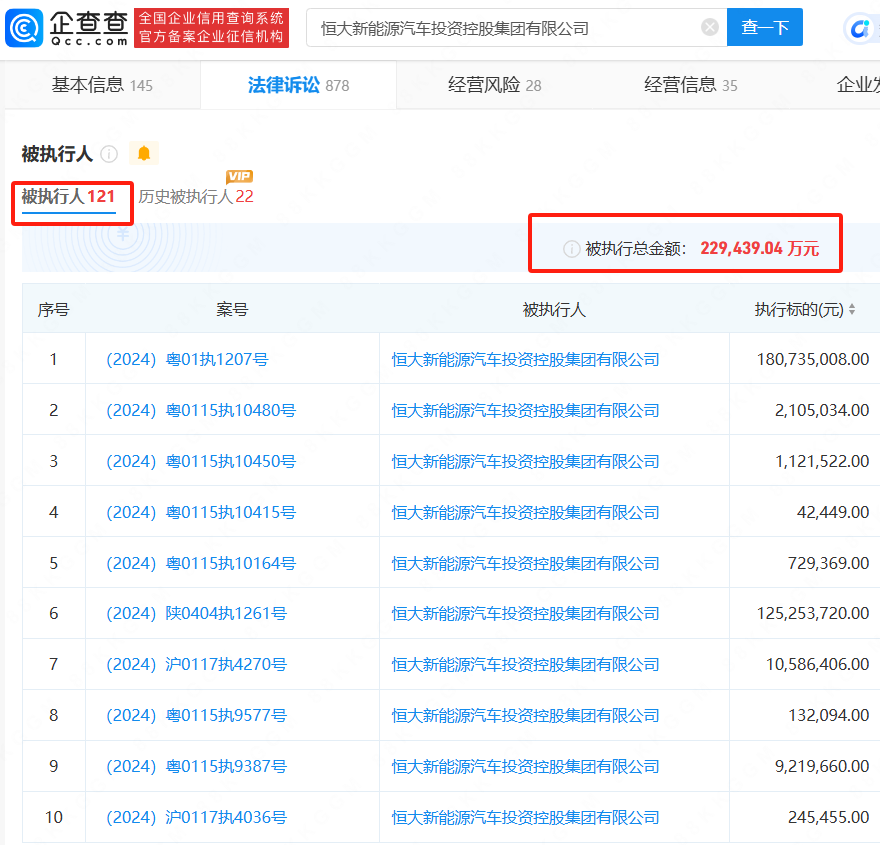Switch to 历史被执行人 22 sub-tab
Viewport: 880px width, 845px height.
(196, 196)
